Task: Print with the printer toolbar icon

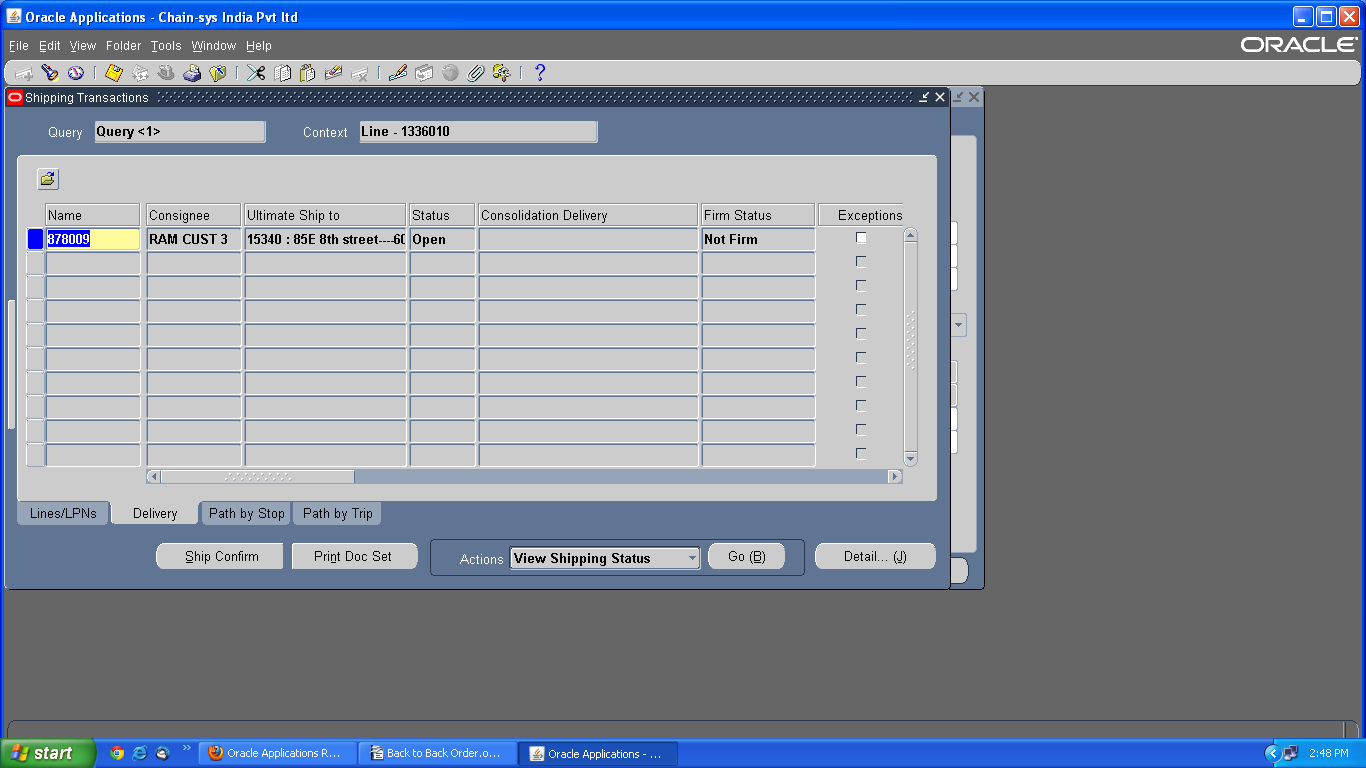Action: [x=192, y=73]
